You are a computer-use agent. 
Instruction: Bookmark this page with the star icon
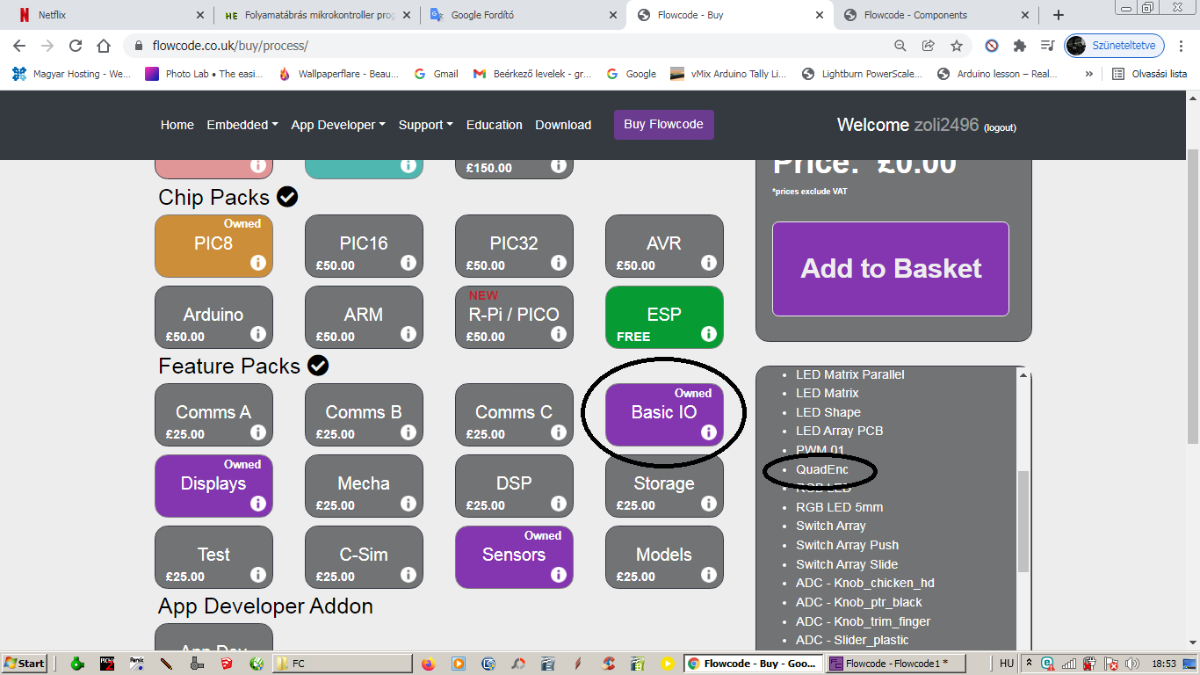pos(956,46)
